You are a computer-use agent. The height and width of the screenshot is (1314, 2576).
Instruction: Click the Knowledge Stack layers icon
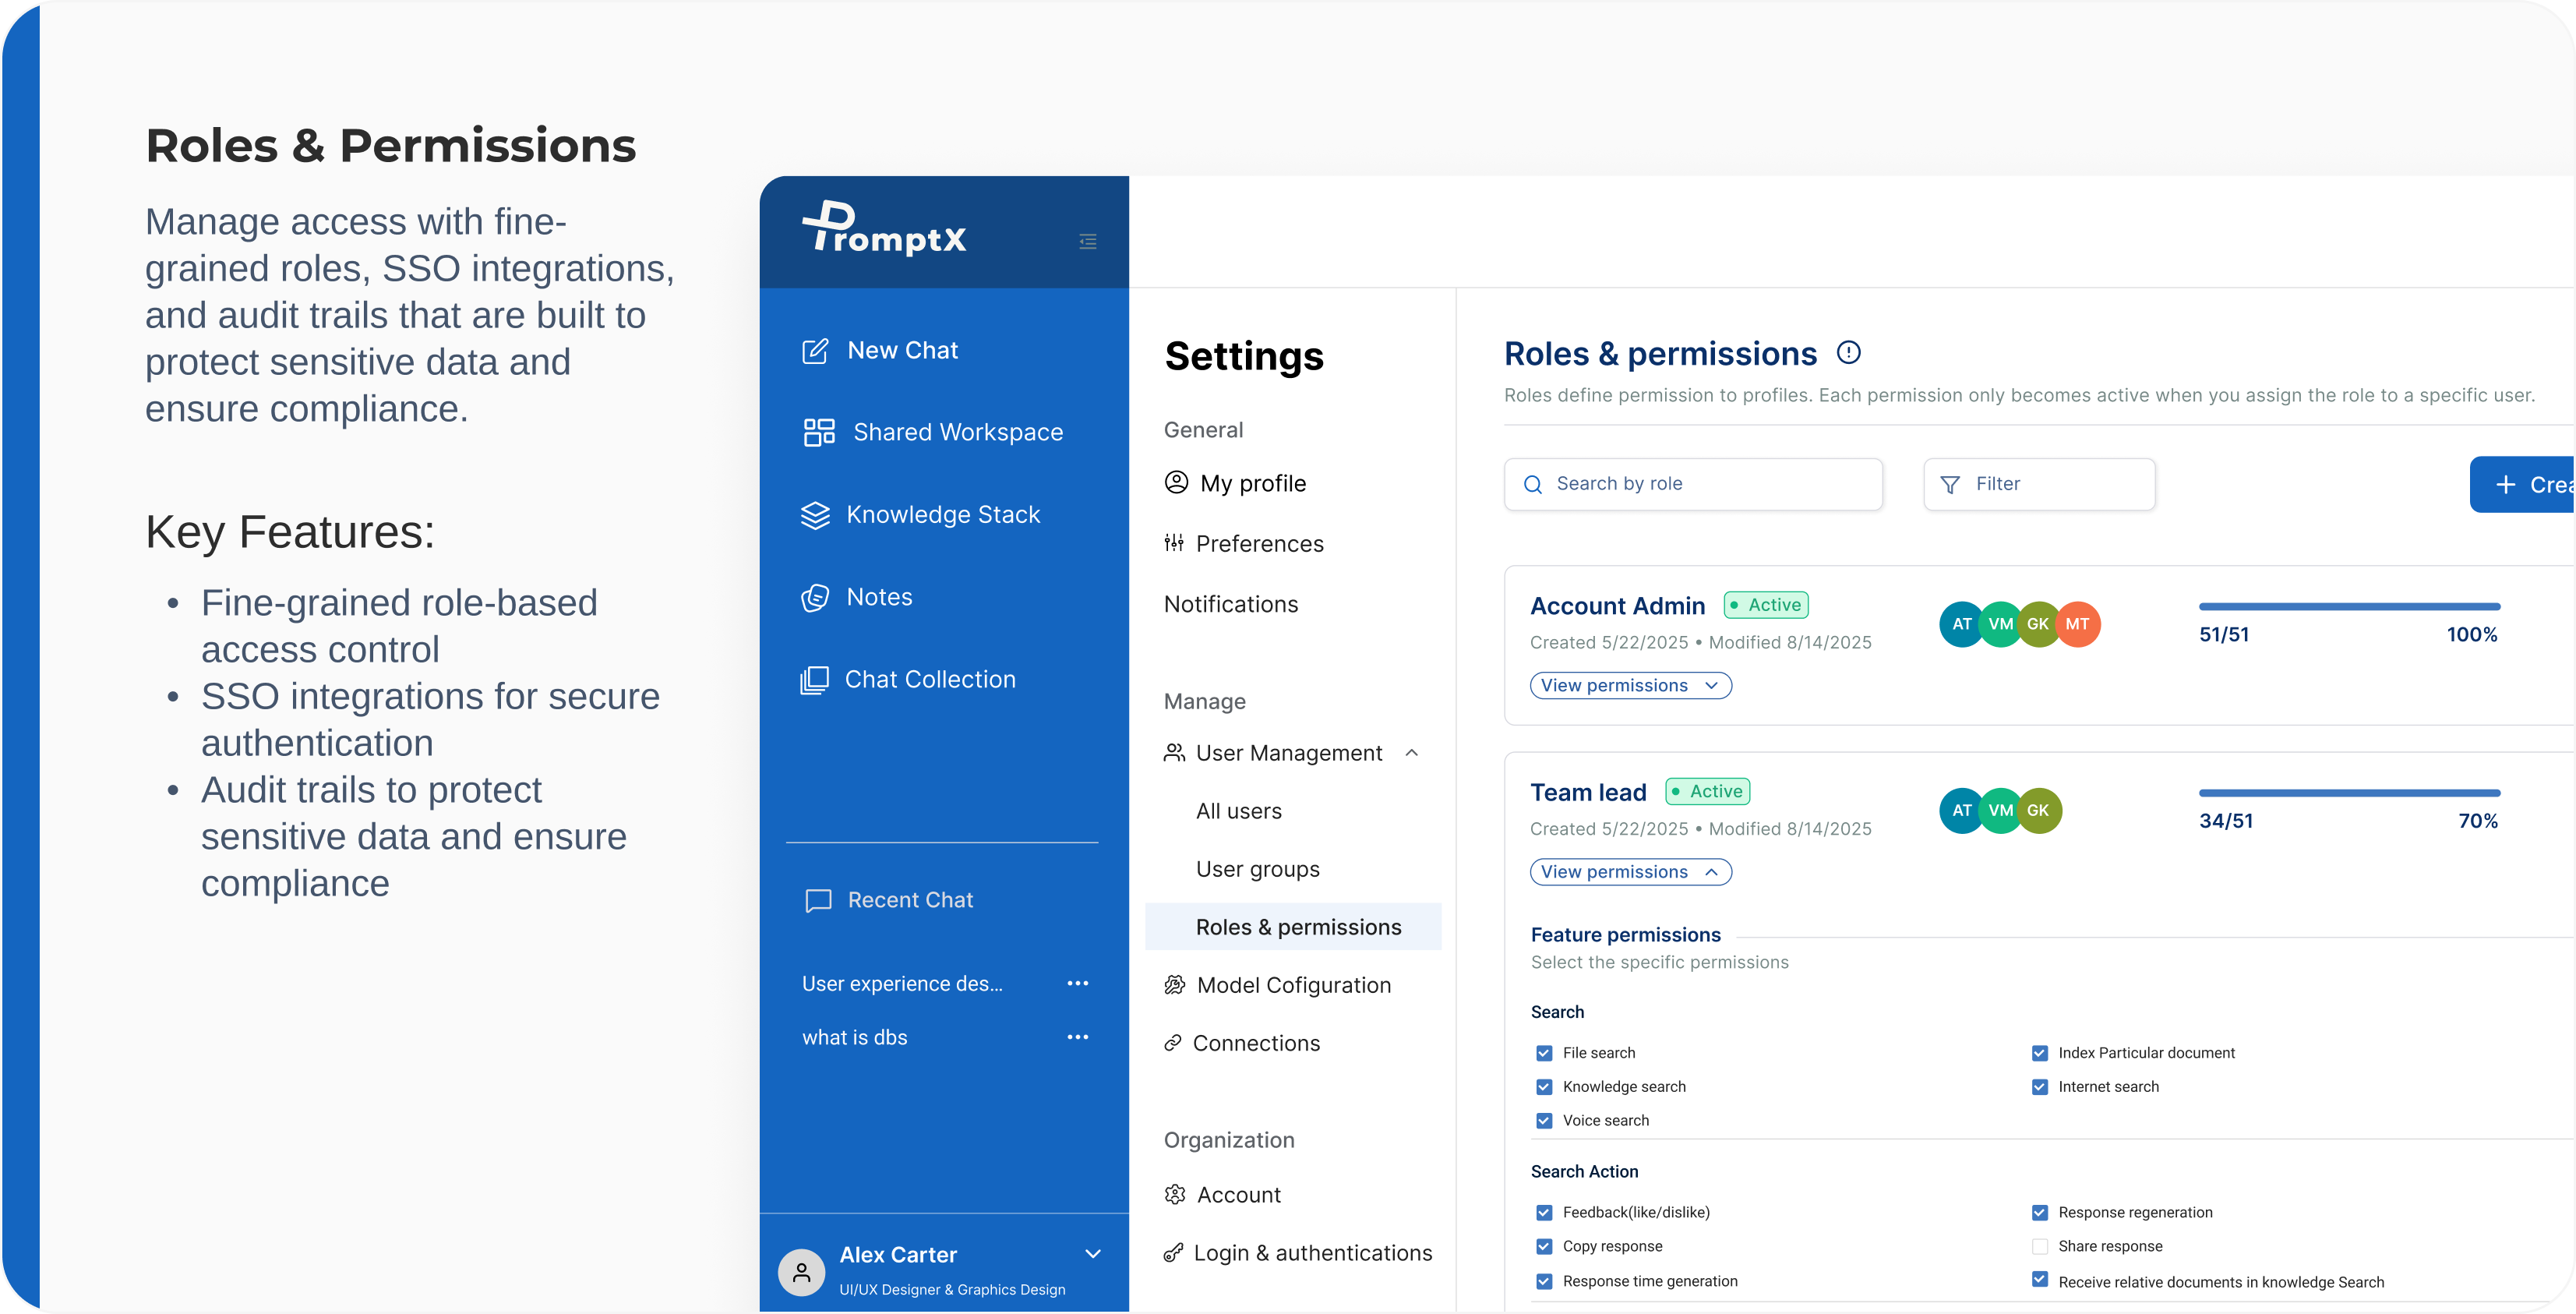tap(815, 515)
